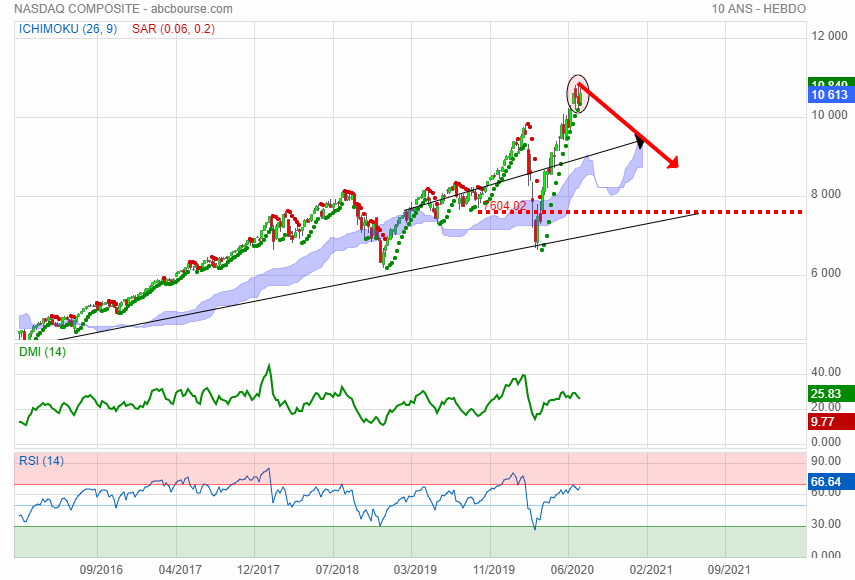The height and width of the screenshot is (580, 855).
Task: Click the red 9.77 DMI value badge
Action: pyautogui.click(x=831, y=421)
